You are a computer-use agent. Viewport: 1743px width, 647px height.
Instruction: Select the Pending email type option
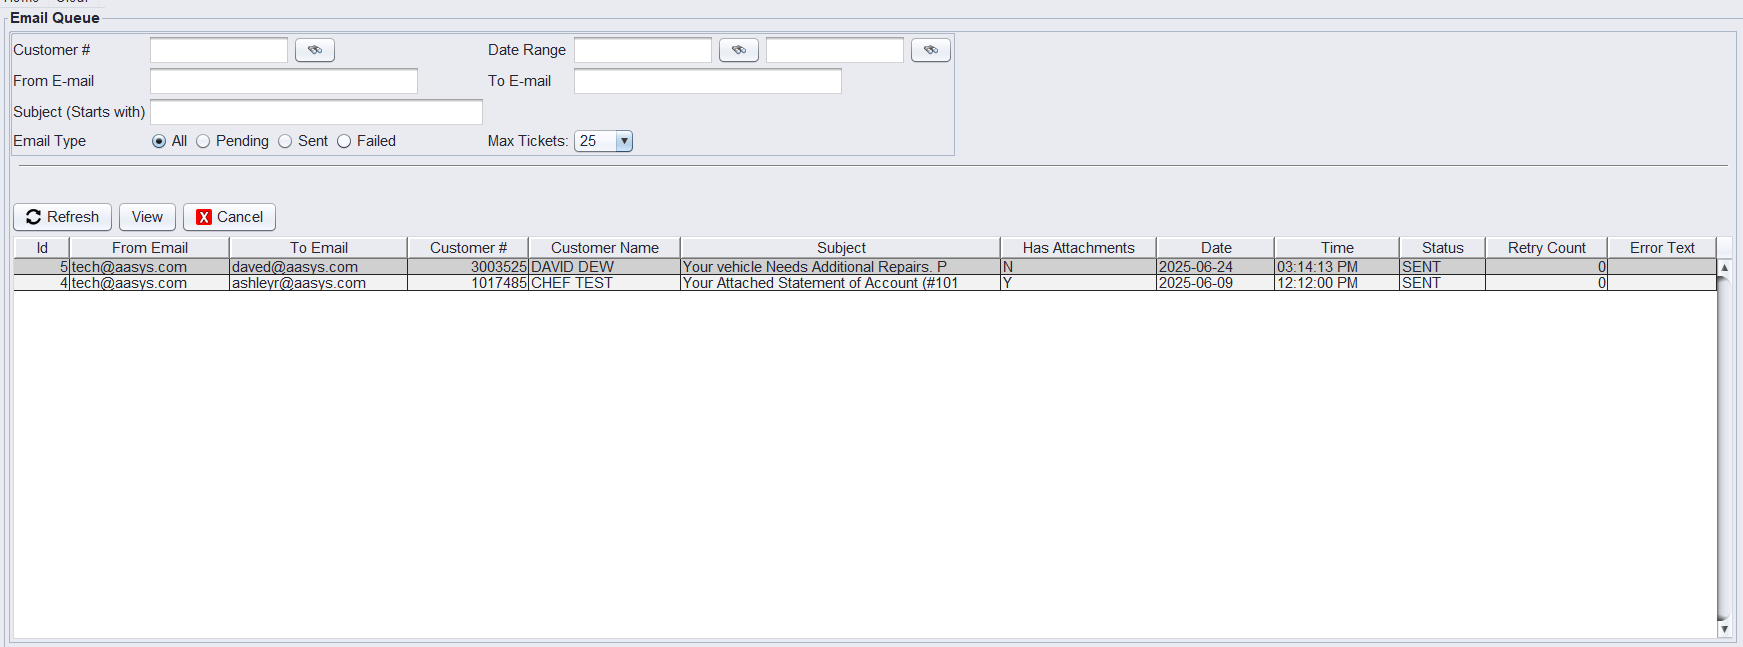click(204, 141)
